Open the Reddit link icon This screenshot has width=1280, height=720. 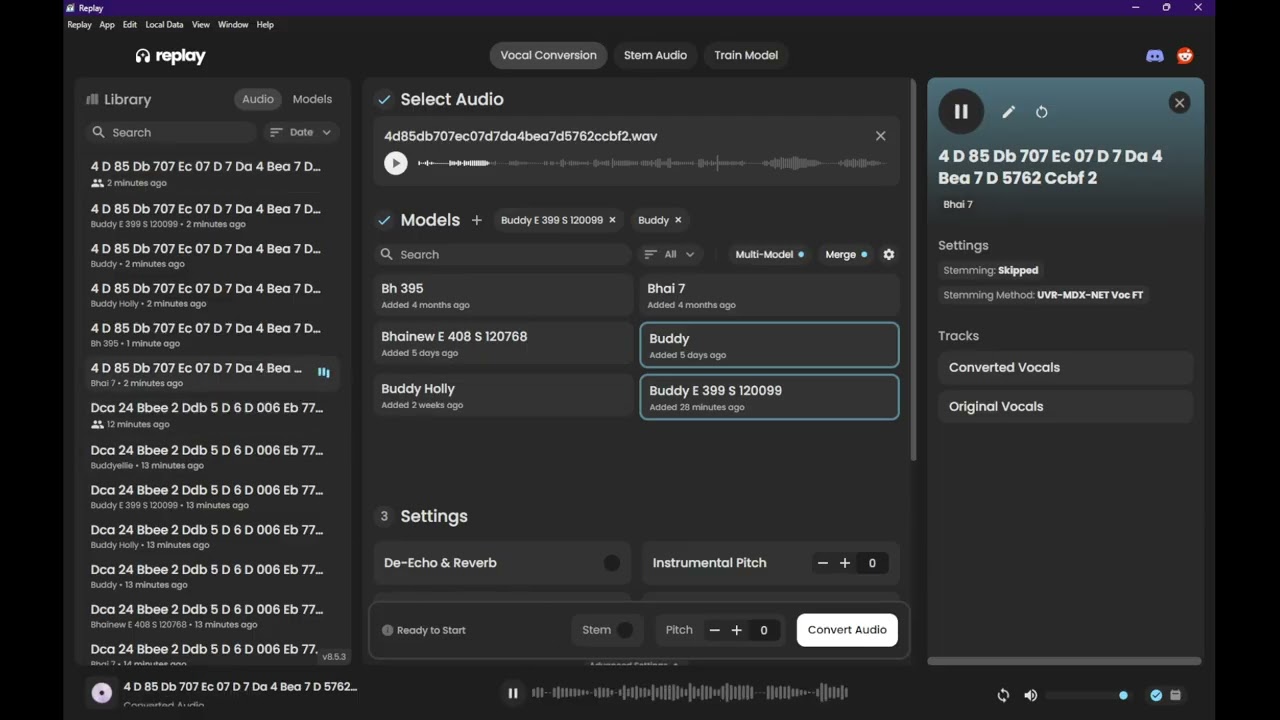click(1185, 56)
